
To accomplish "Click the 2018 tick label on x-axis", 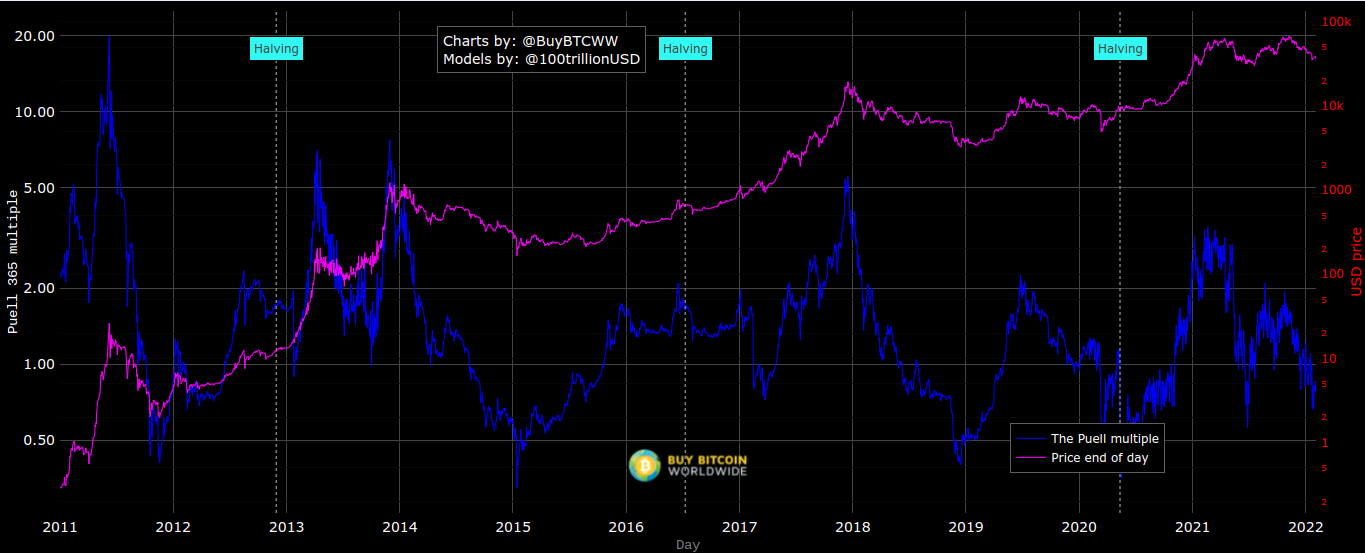I will click(852, 527).
